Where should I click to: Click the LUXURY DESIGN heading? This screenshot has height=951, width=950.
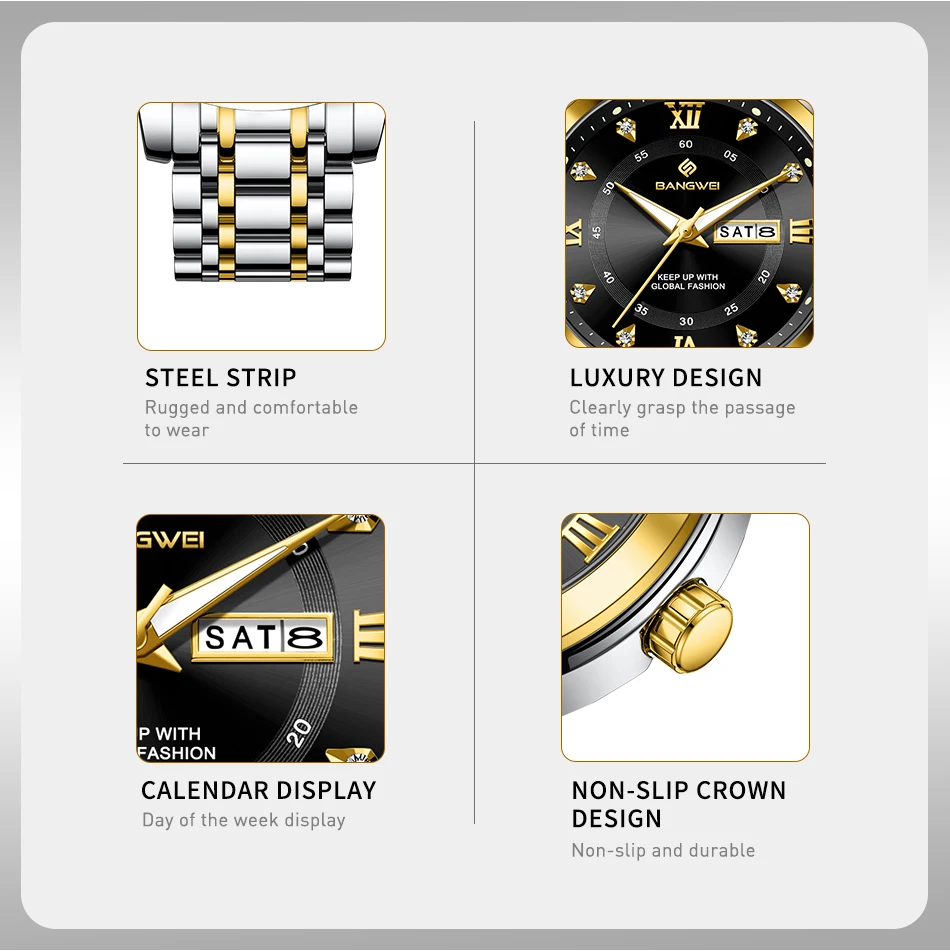pos(665,378)
